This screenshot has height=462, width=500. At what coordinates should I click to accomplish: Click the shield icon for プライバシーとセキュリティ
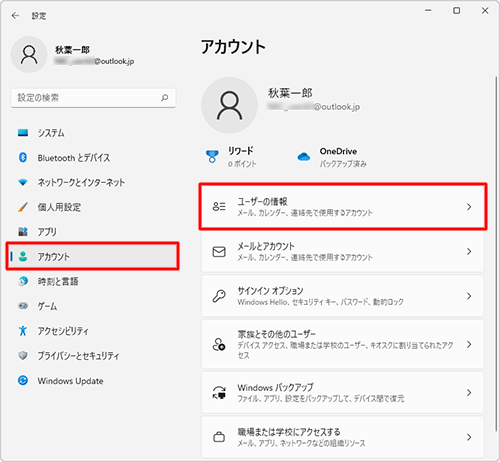[23, 355]
